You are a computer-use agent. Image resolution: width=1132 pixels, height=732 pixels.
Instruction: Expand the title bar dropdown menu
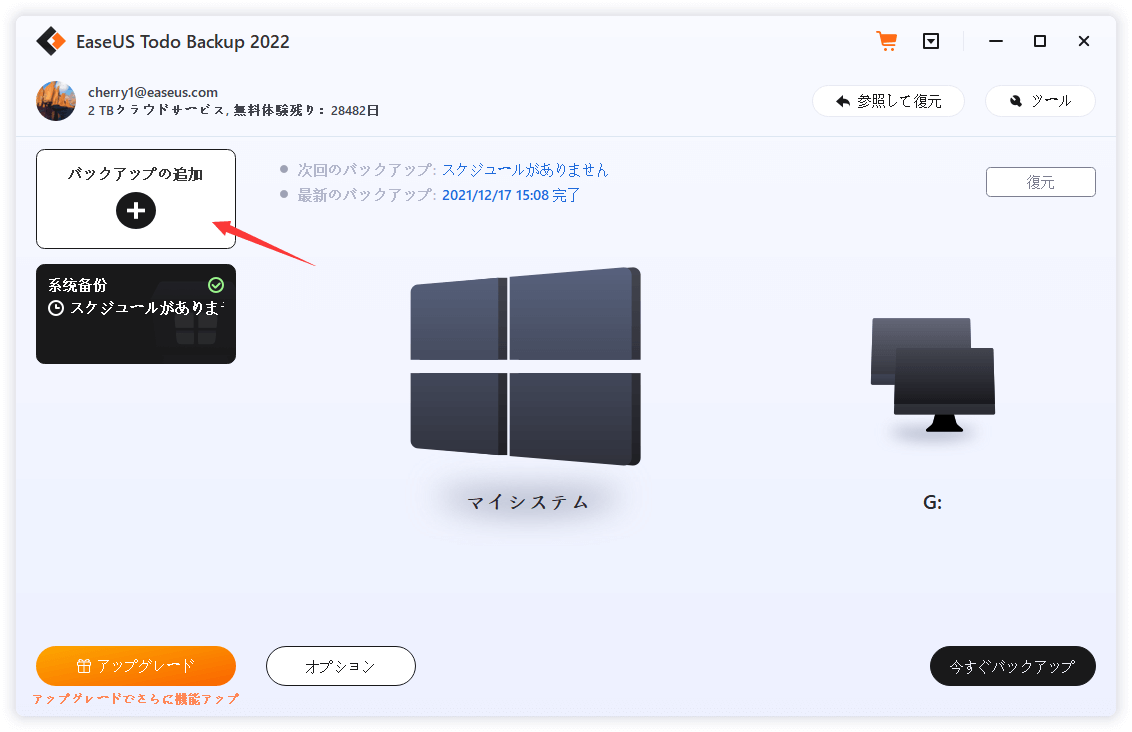(931, 41)
